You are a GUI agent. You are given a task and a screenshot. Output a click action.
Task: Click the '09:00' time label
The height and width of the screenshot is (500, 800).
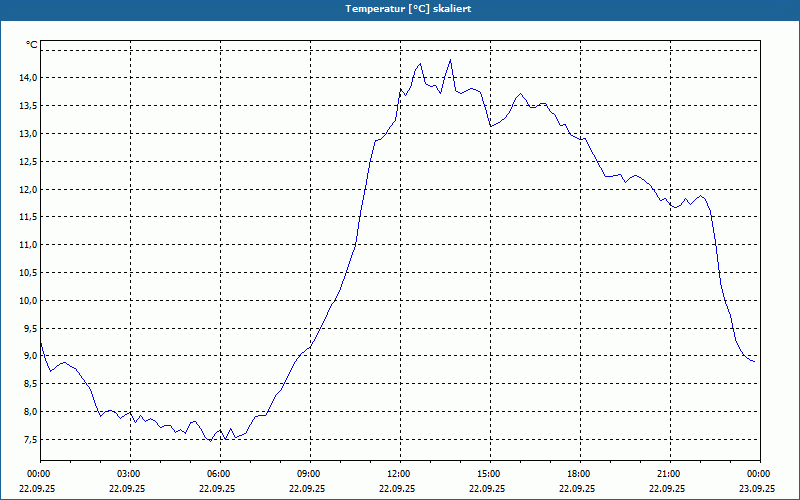(x=310, y=474)
